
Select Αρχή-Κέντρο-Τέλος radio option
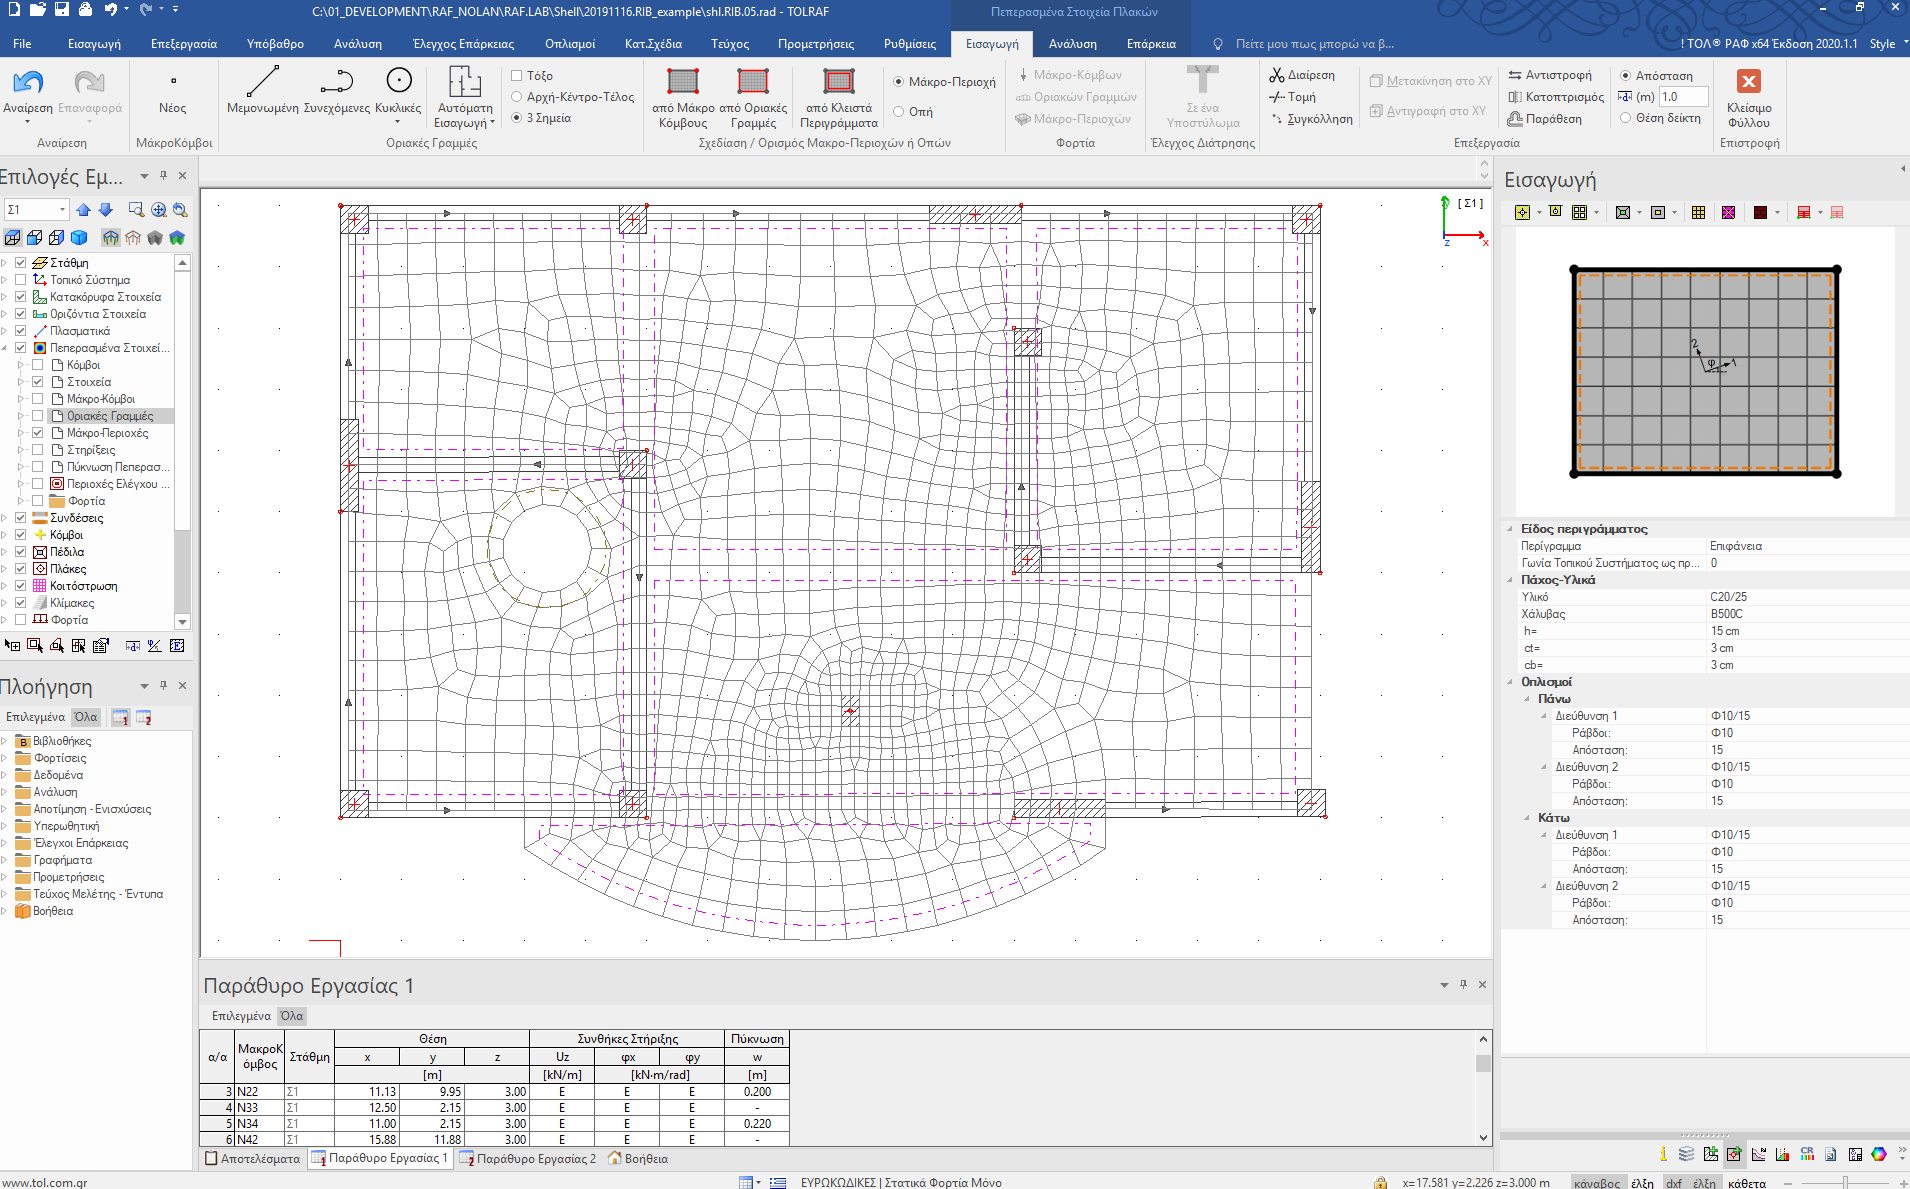(x=517, y=97)
